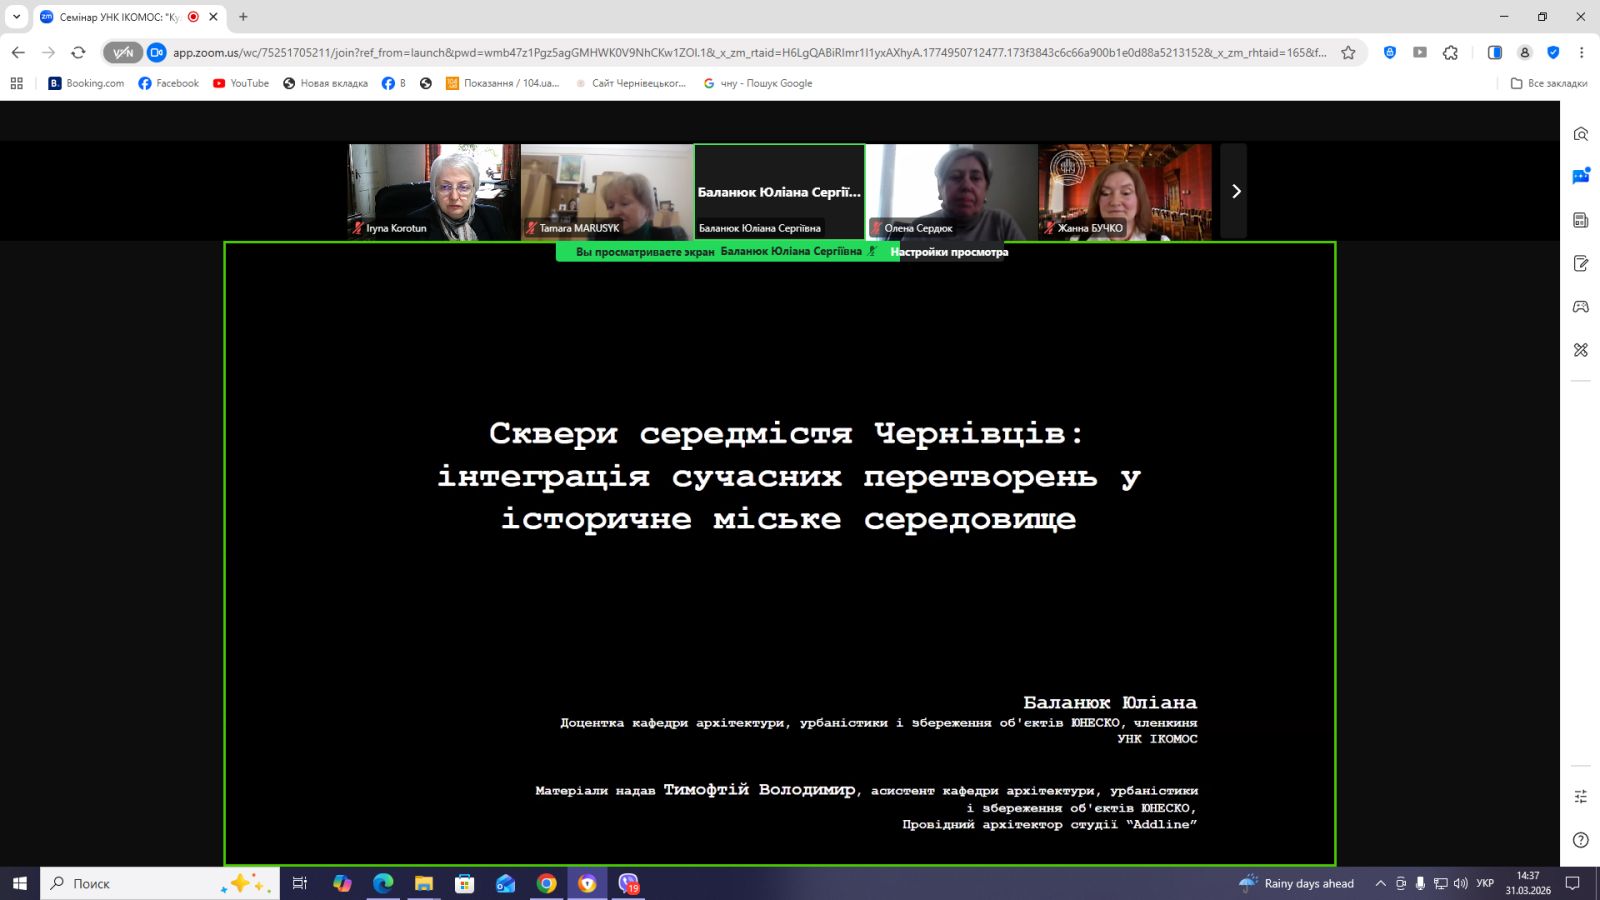Click the blue checkmark shield icon

1553,53
